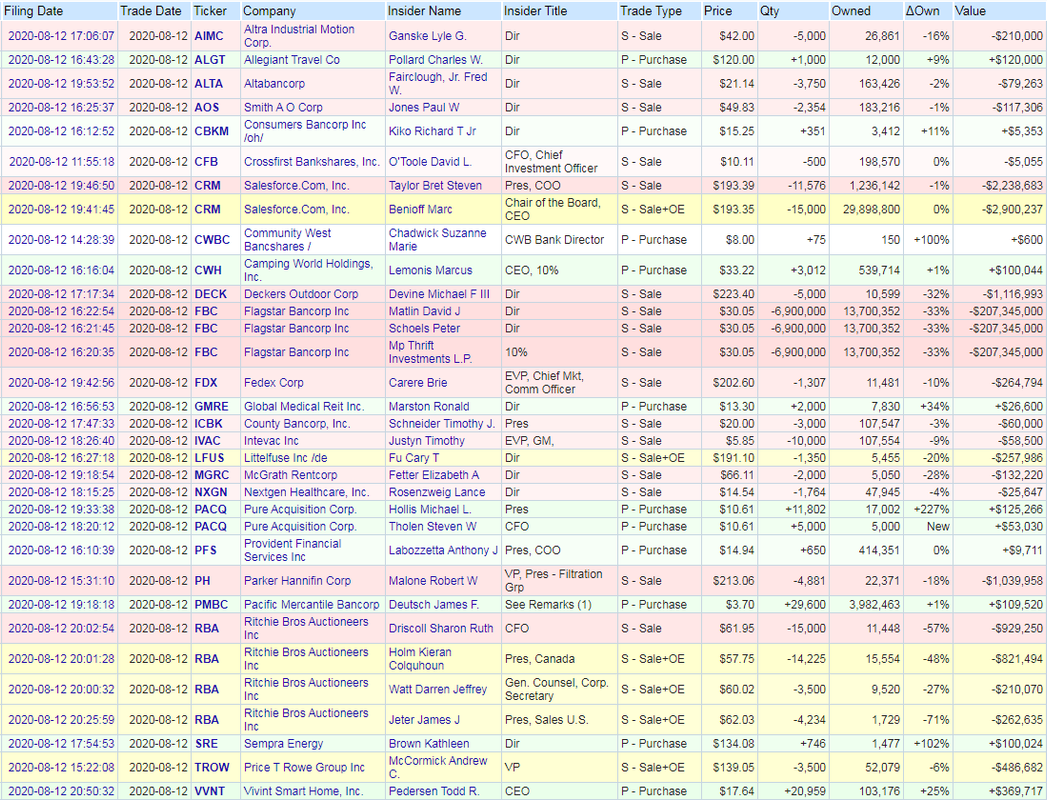Sort by the Insider Name header
Screen dimensions: 1047x800
pos(425,11)
